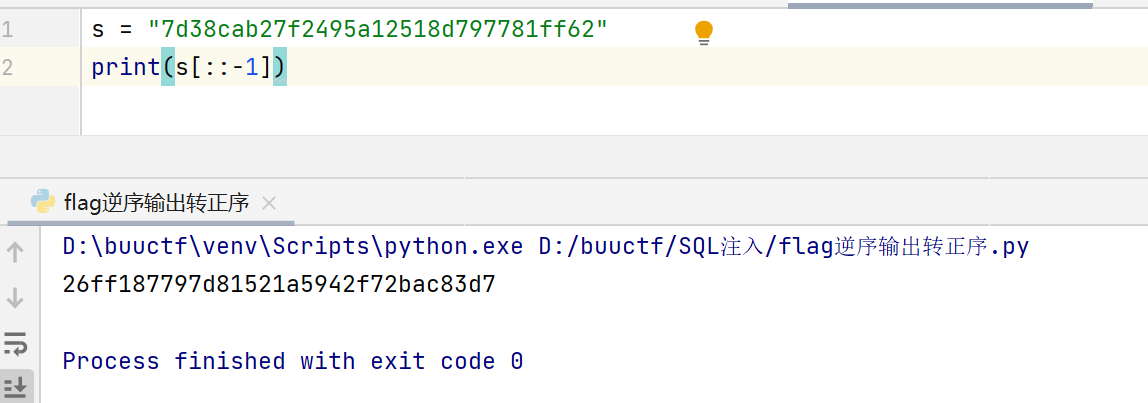
Task: Click the up arrow in run toolbar
Action: [15, 252]
